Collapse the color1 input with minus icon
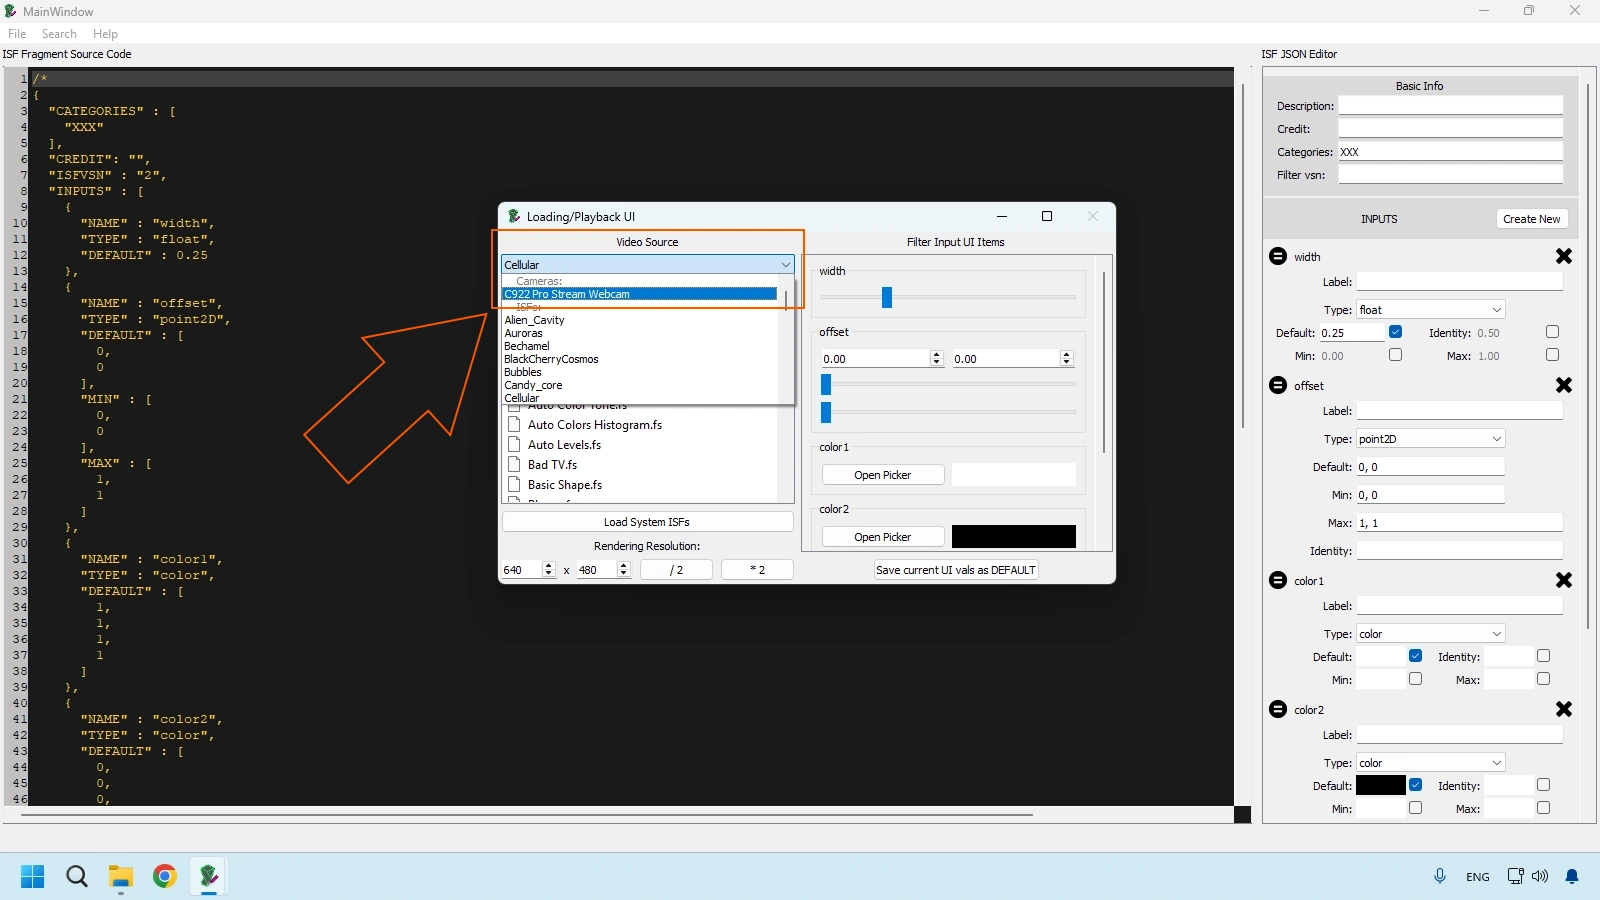 pos(1278,580)
